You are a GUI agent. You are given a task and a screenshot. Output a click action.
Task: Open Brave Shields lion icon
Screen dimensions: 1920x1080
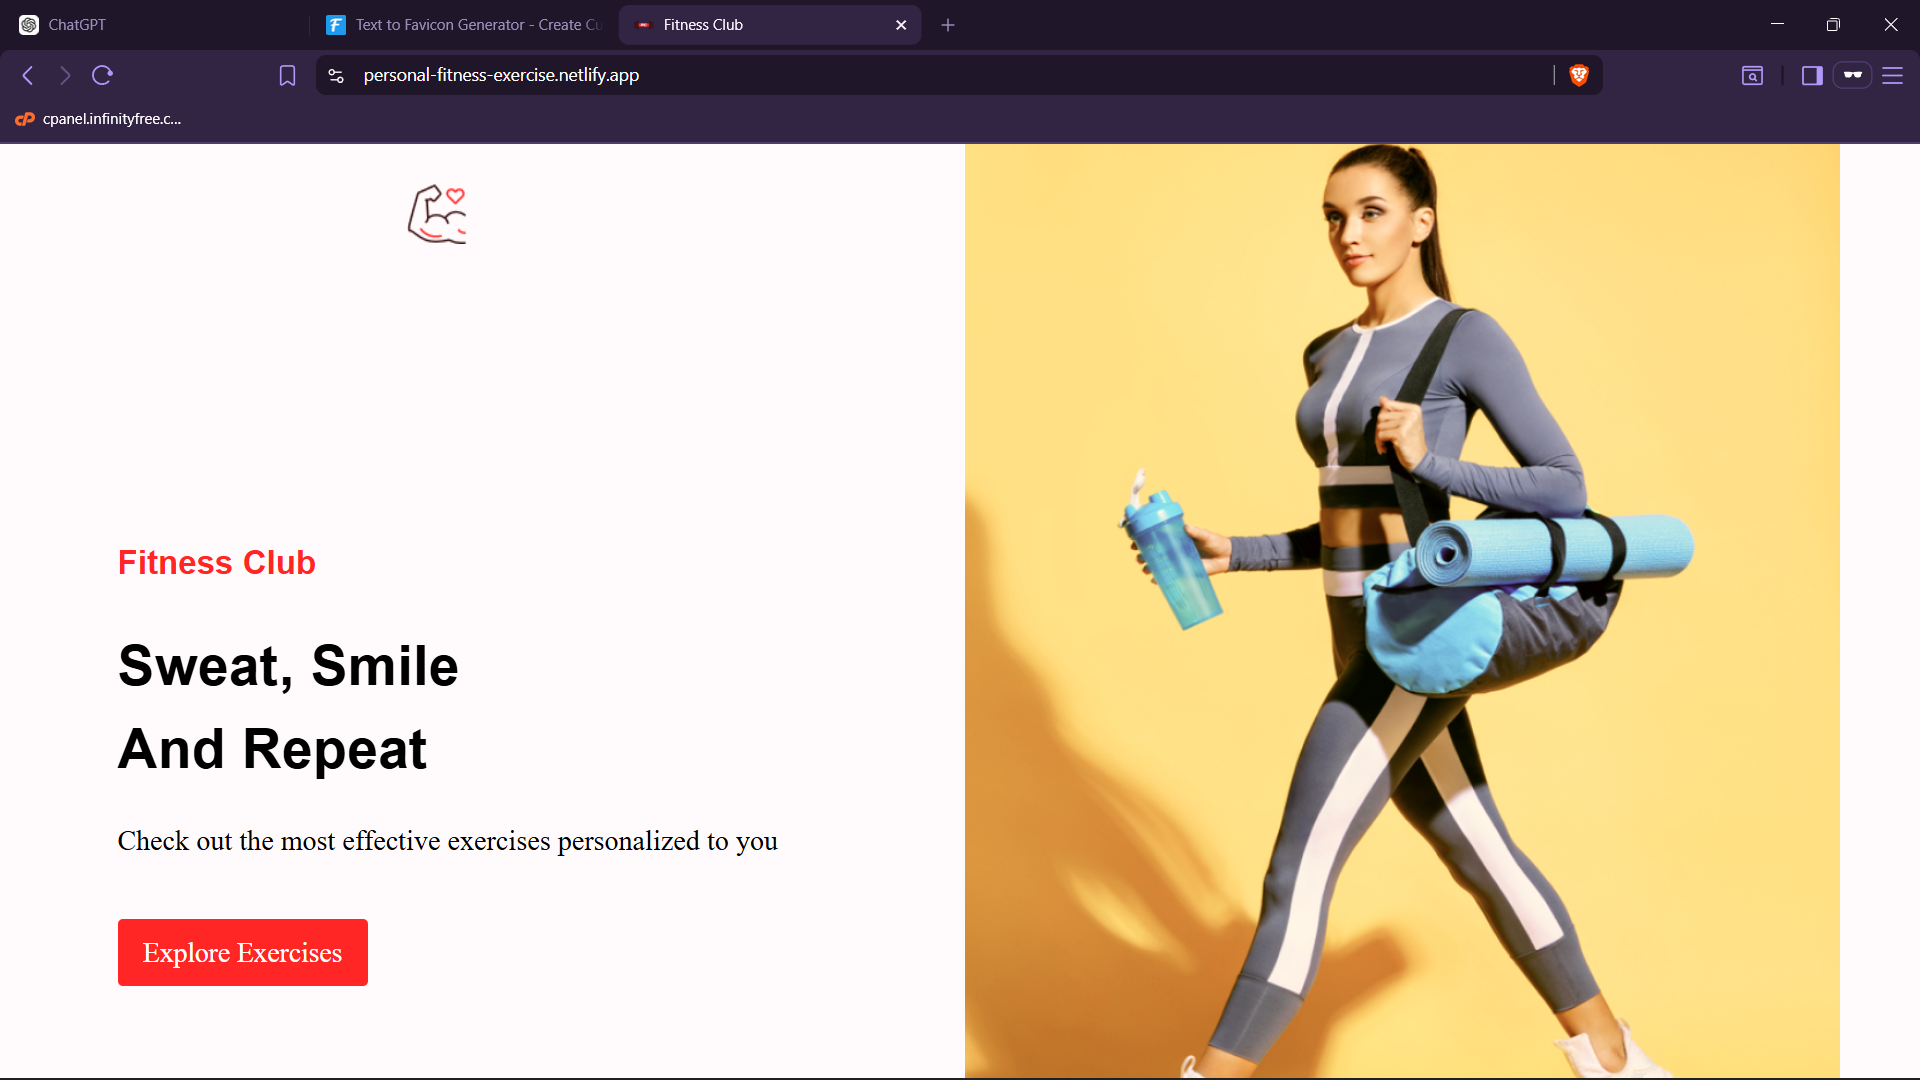(x=1579, y=75)
